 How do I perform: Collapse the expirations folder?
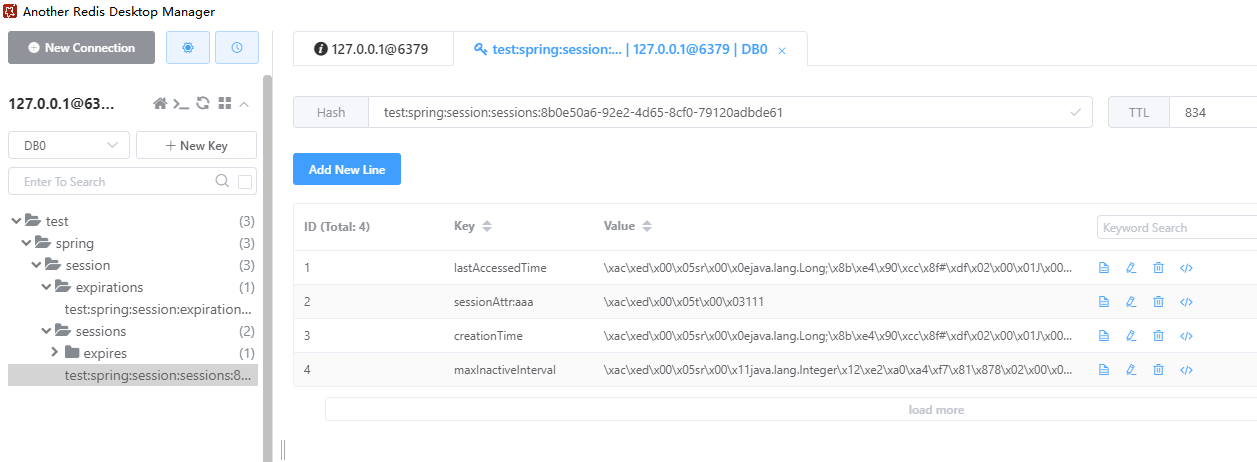click(46, 287)
